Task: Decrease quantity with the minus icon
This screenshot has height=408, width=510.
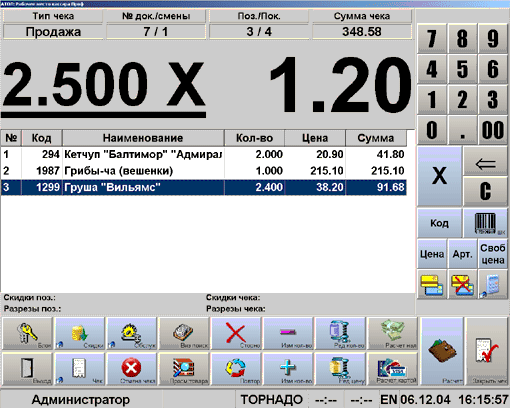Action: (288, 333)
